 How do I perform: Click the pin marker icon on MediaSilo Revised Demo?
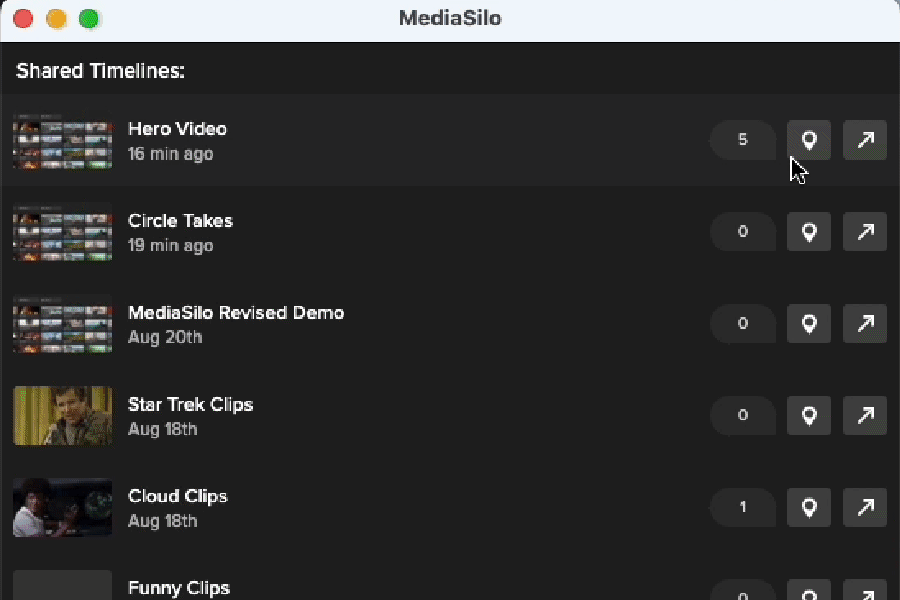click(x=808, y=323)
